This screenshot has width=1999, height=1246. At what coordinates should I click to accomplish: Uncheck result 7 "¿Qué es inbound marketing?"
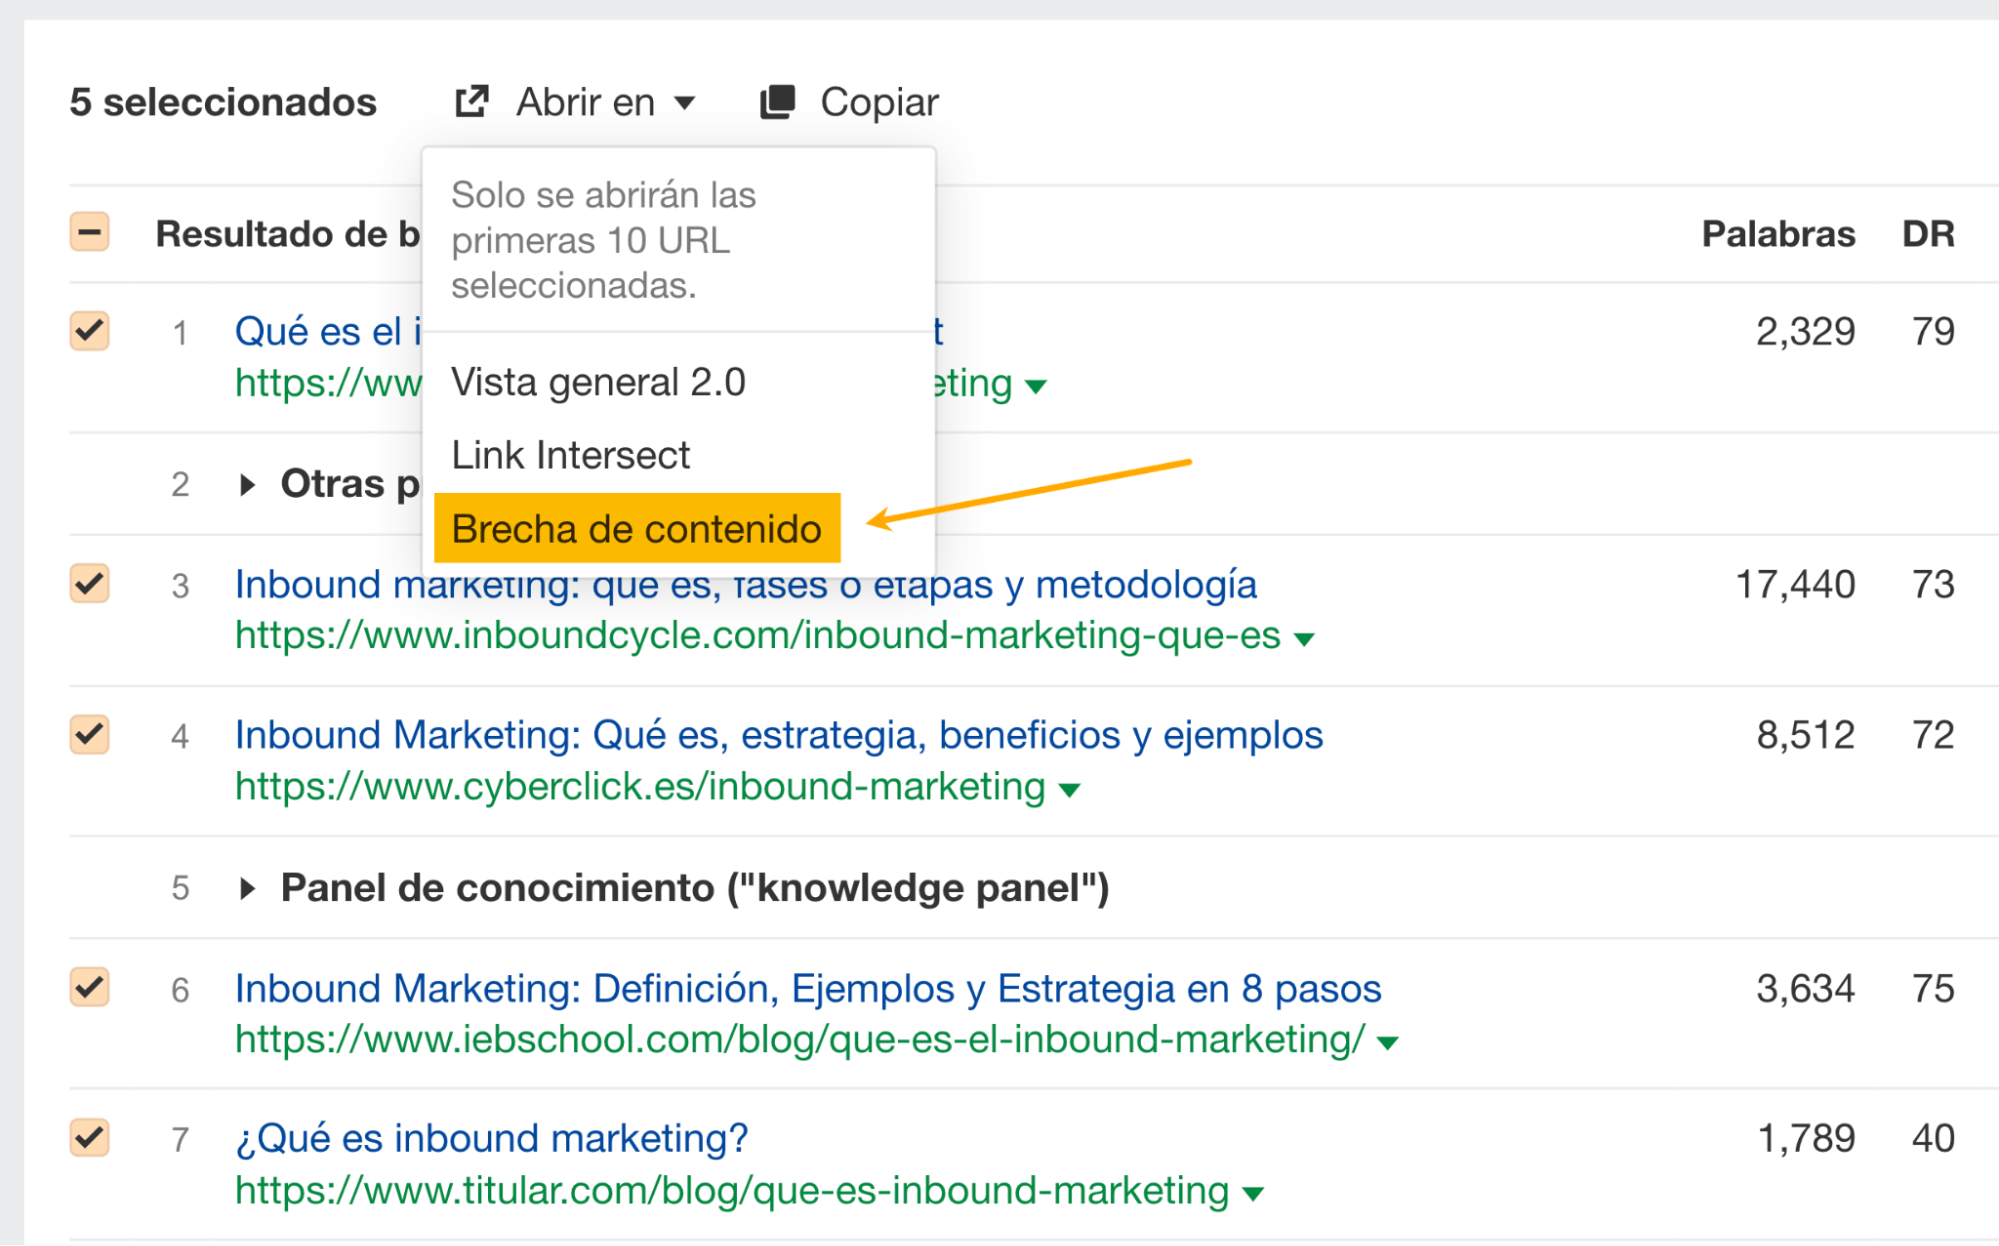88,1138
